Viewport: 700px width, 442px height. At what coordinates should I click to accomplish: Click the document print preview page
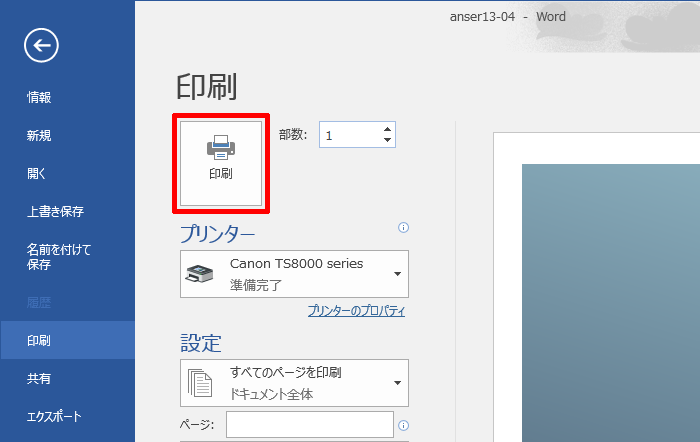[597, 287]
